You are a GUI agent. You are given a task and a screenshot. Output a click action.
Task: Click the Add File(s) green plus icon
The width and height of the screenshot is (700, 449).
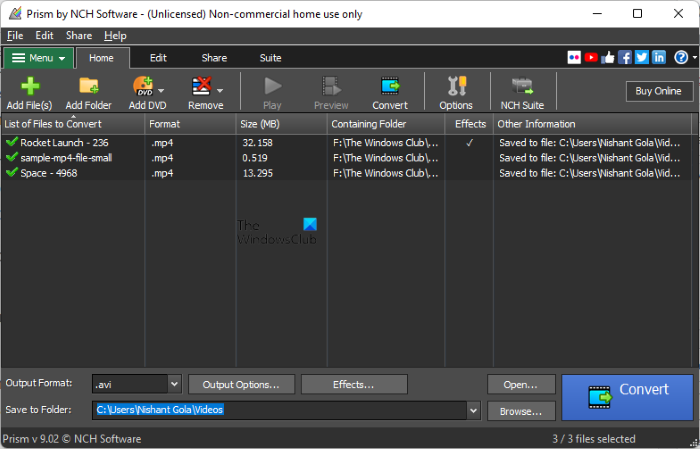pos(30,86)
